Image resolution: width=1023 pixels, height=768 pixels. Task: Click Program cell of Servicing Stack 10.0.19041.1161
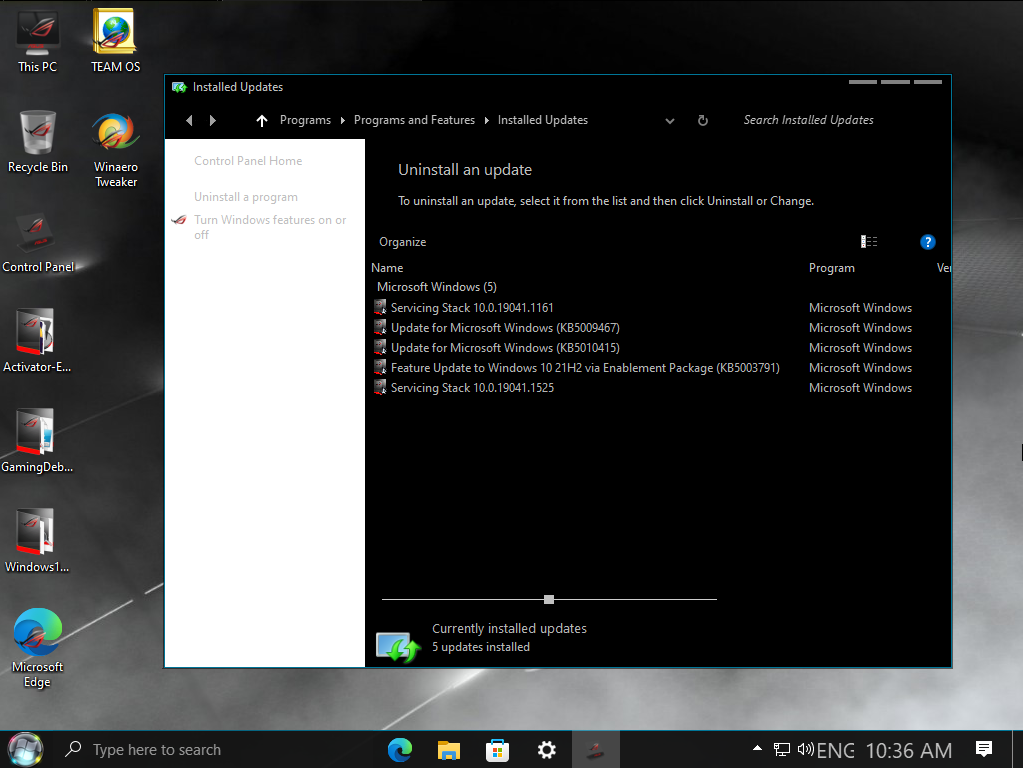pyautogui.click(x=860, y=308)
